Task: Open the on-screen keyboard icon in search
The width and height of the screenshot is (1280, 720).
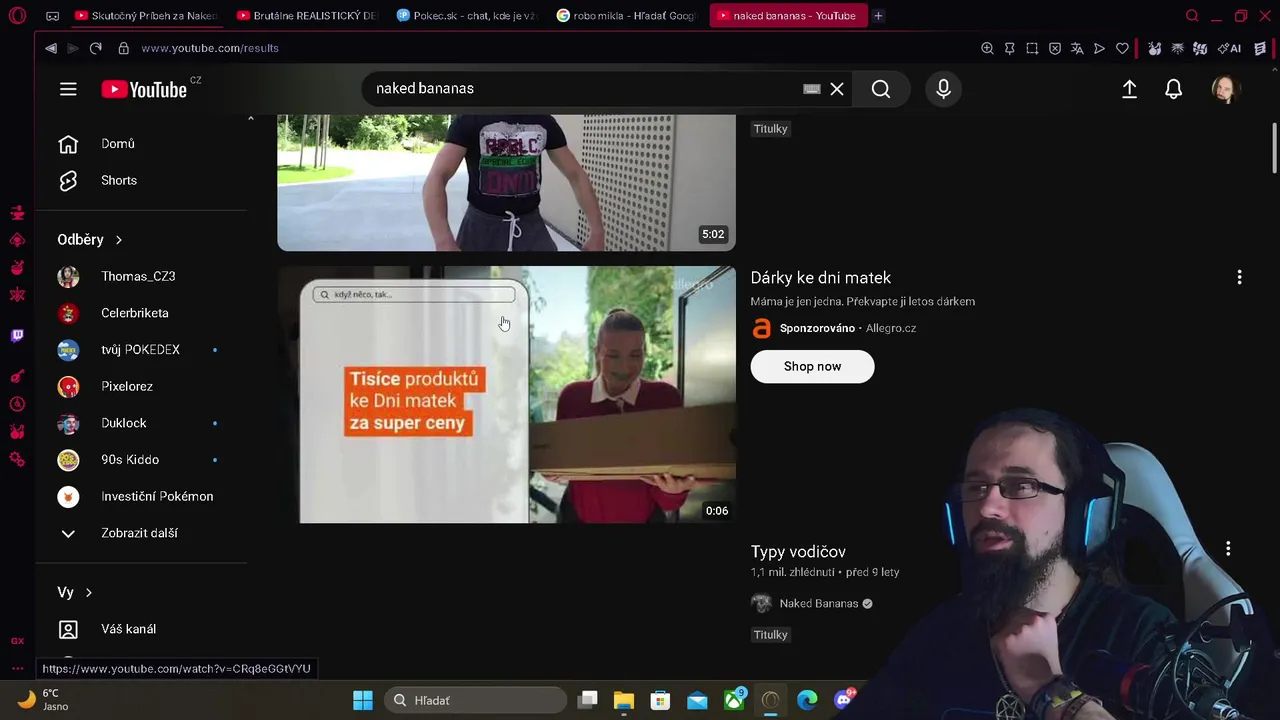Action: (x=812, y=89)
